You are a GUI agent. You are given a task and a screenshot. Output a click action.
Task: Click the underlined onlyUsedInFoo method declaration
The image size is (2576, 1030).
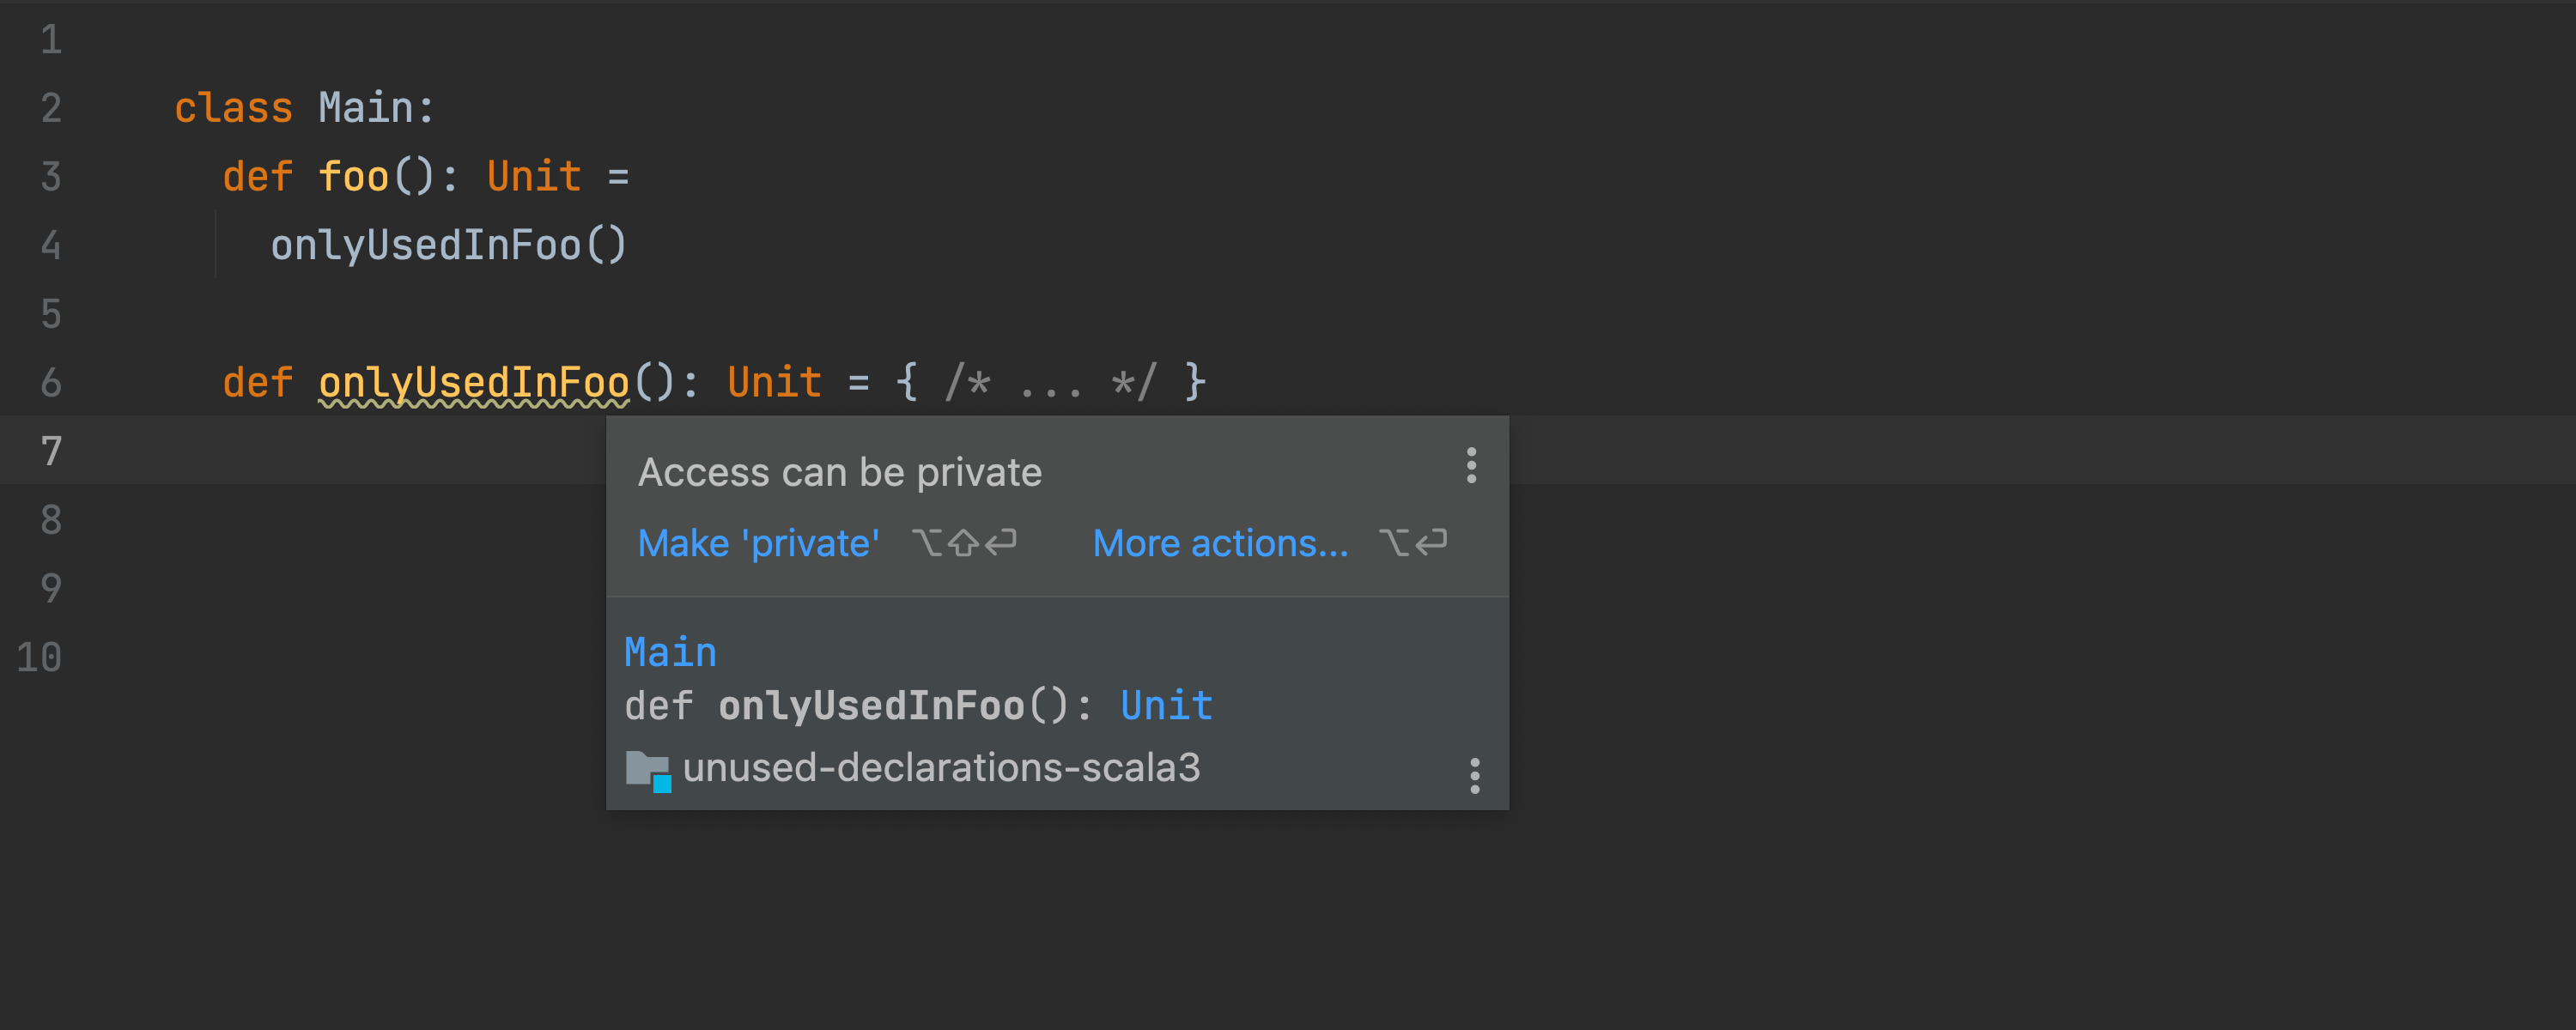point(473,383)
